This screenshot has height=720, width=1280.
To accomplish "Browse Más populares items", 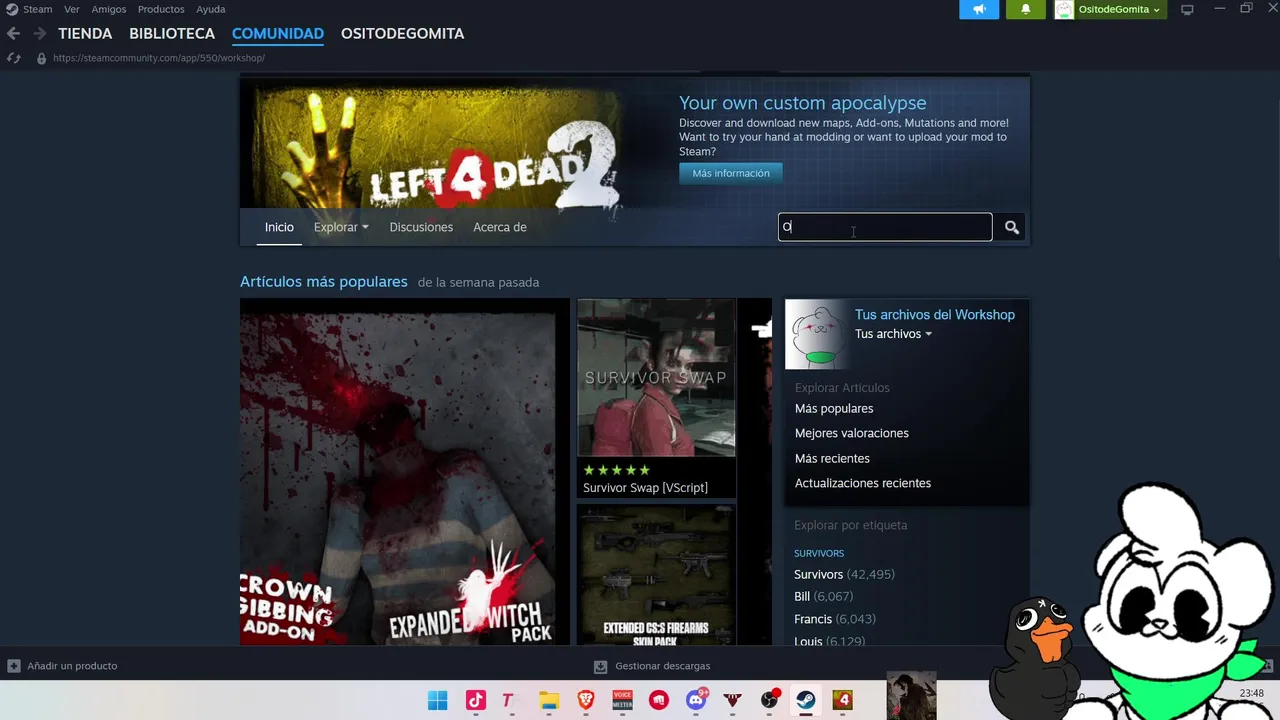I will pyautogui.click(x=834, y=408).
